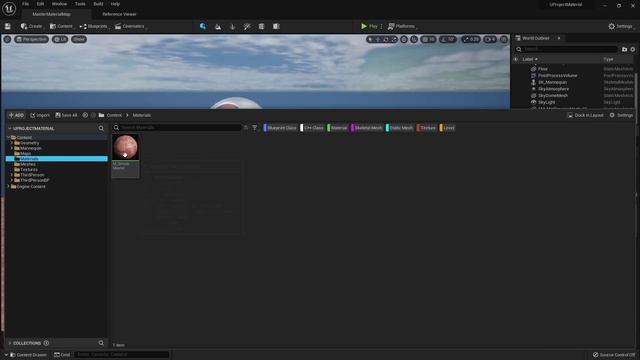Viewport: 640px width, 360px height.
Task: Switch to Fracture mode icon
Action: [276, 27]
